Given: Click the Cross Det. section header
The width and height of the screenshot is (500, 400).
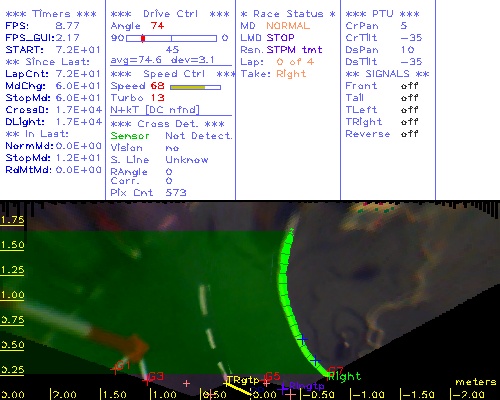Looking at the screenshot, I should click(x=168, y=124).
